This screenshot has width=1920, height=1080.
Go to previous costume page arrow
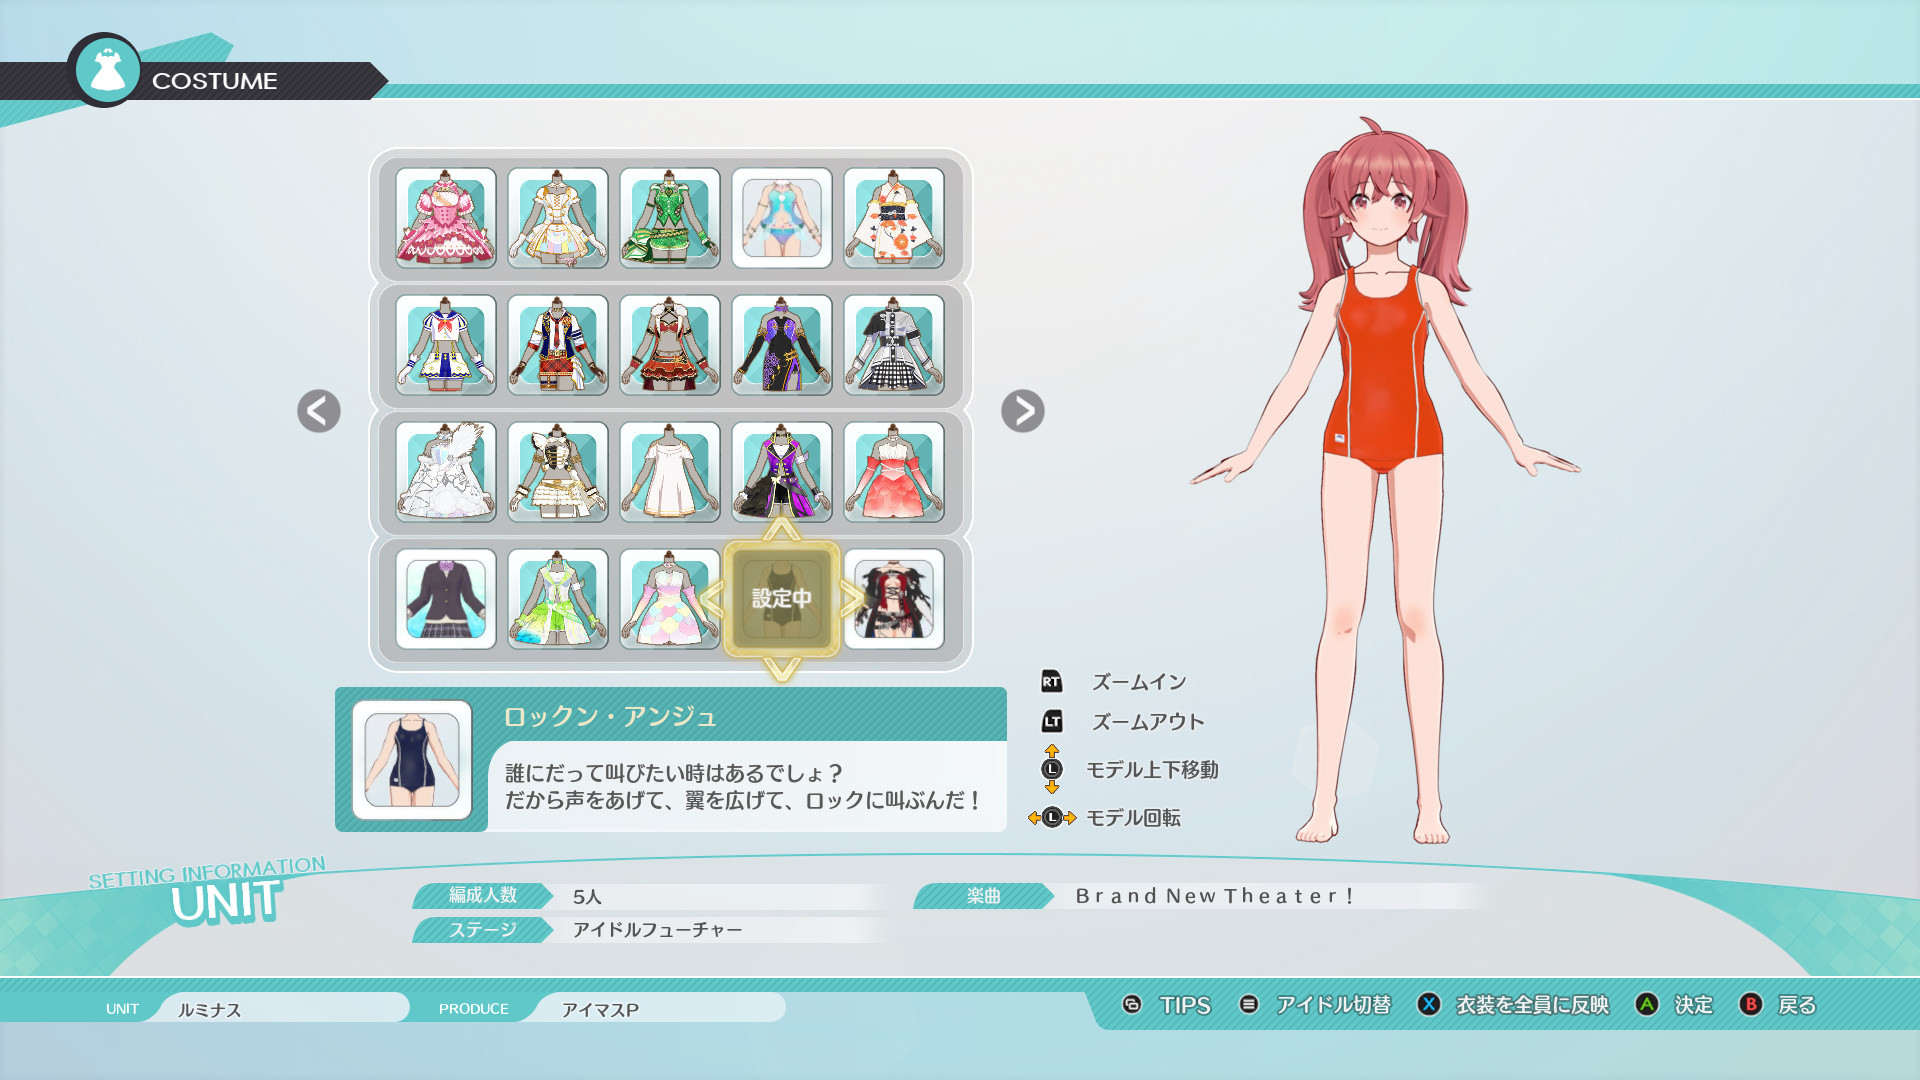coord(319,411)
